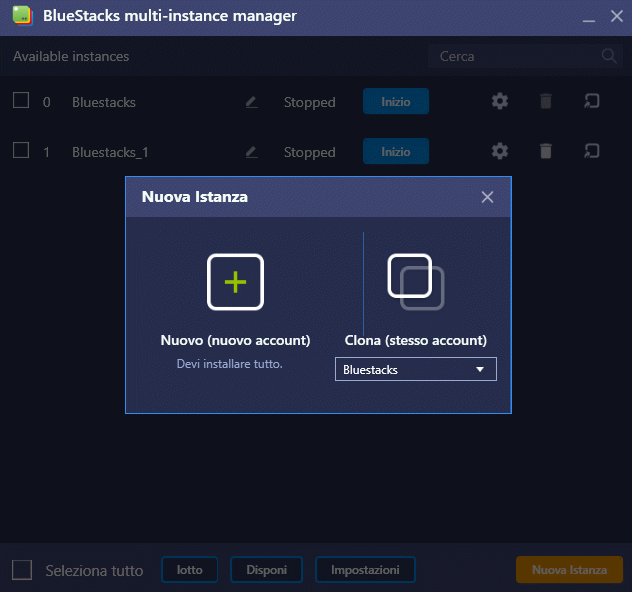Create shortcut icon for Bluestacks instance

[x=592, y=101]
